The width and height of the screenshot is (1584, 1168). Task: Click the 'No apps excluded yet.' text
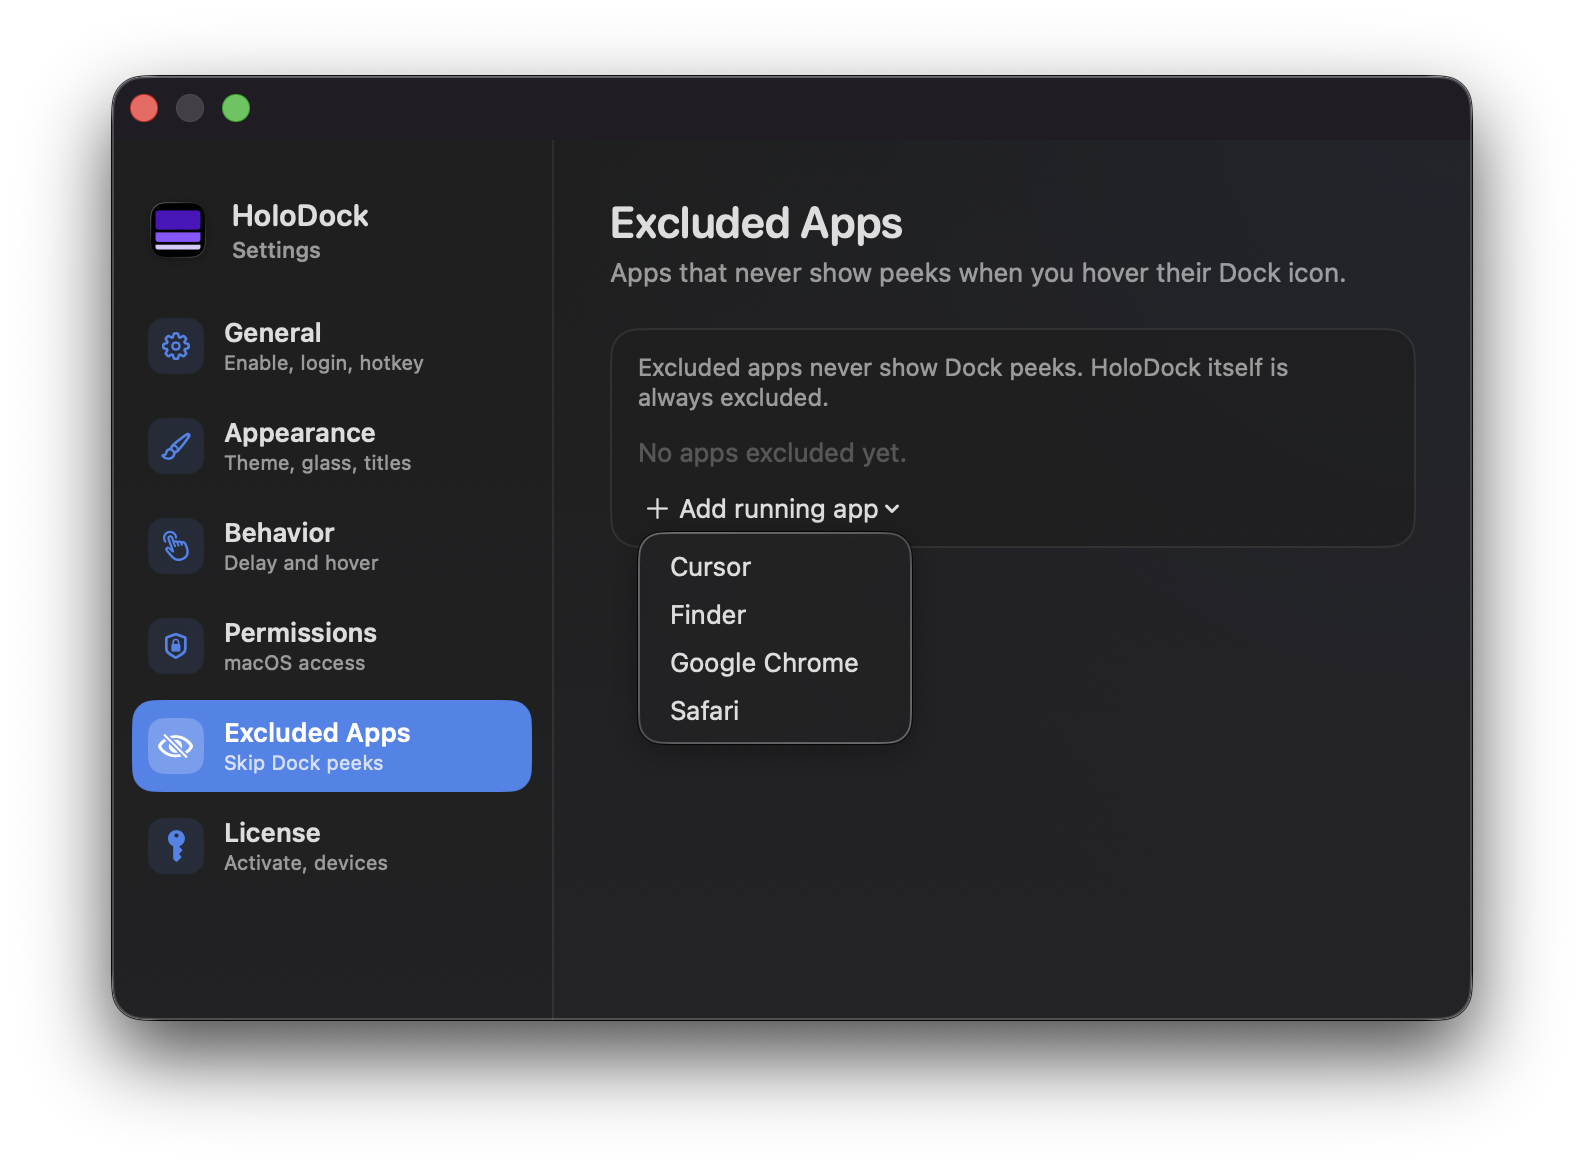[772, 453]
